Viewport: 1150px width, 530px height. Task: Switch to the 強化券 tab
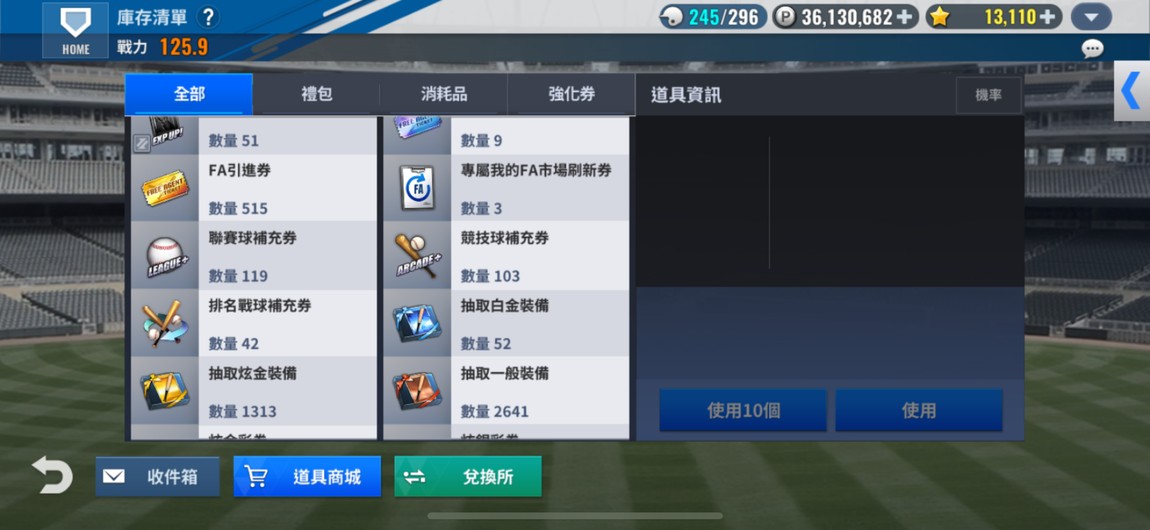[x=571, y=94]
